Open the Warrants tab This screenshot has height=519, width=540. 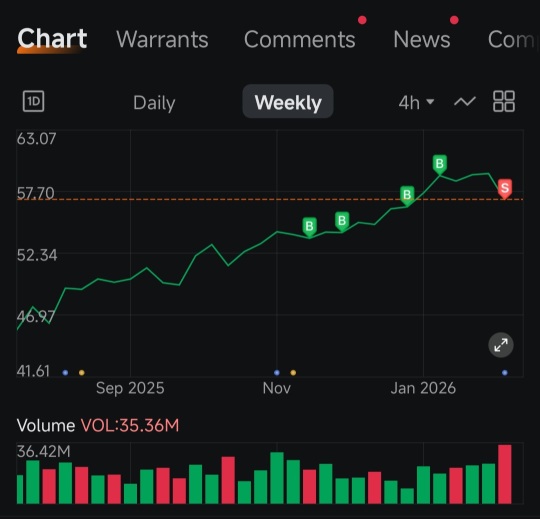[162, 39]
